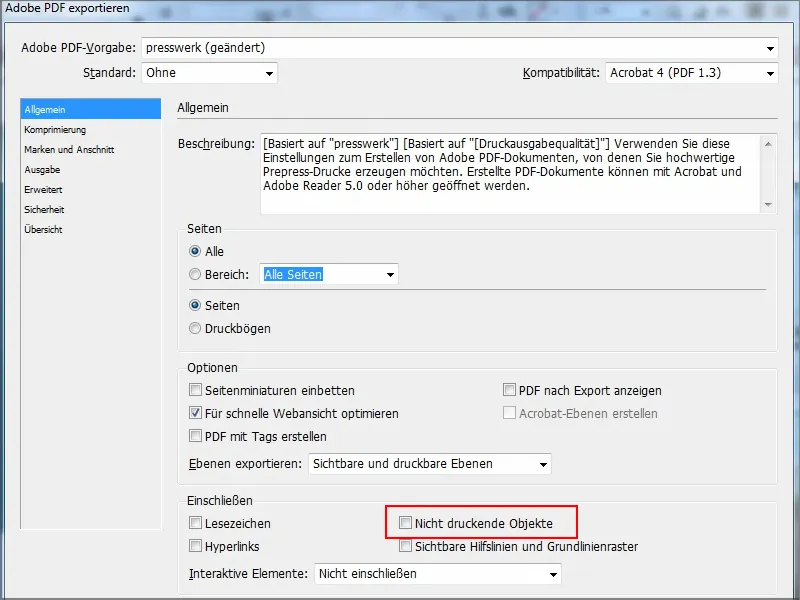The width and height of the screenshot is (800, 600).
Task: Open the Kompatibilität dropdown Acrobat 4
Action: [x=692, y=73]
